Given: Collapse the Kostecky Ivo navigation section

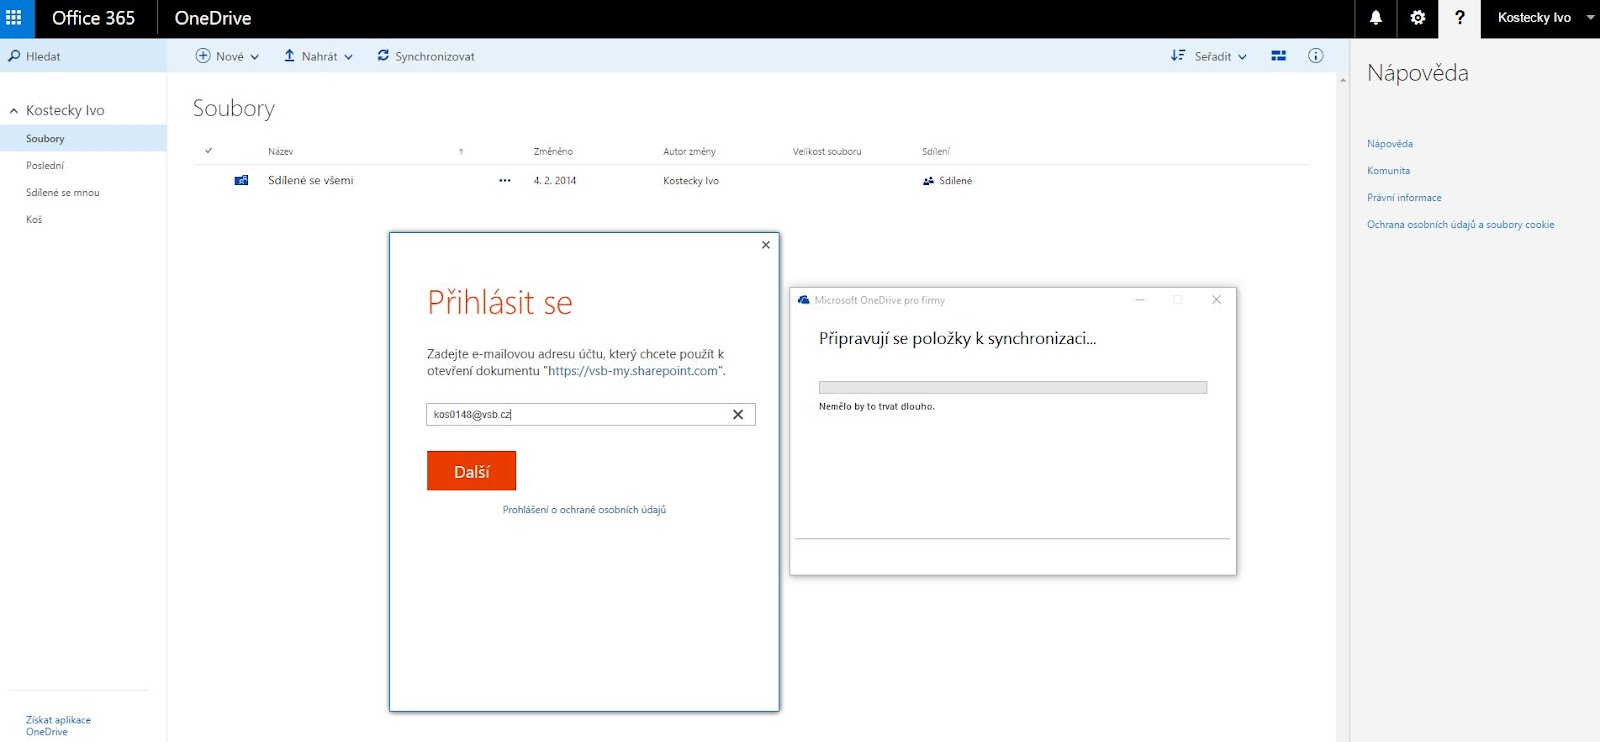Looking at the screenshot, I should point(14,111).
